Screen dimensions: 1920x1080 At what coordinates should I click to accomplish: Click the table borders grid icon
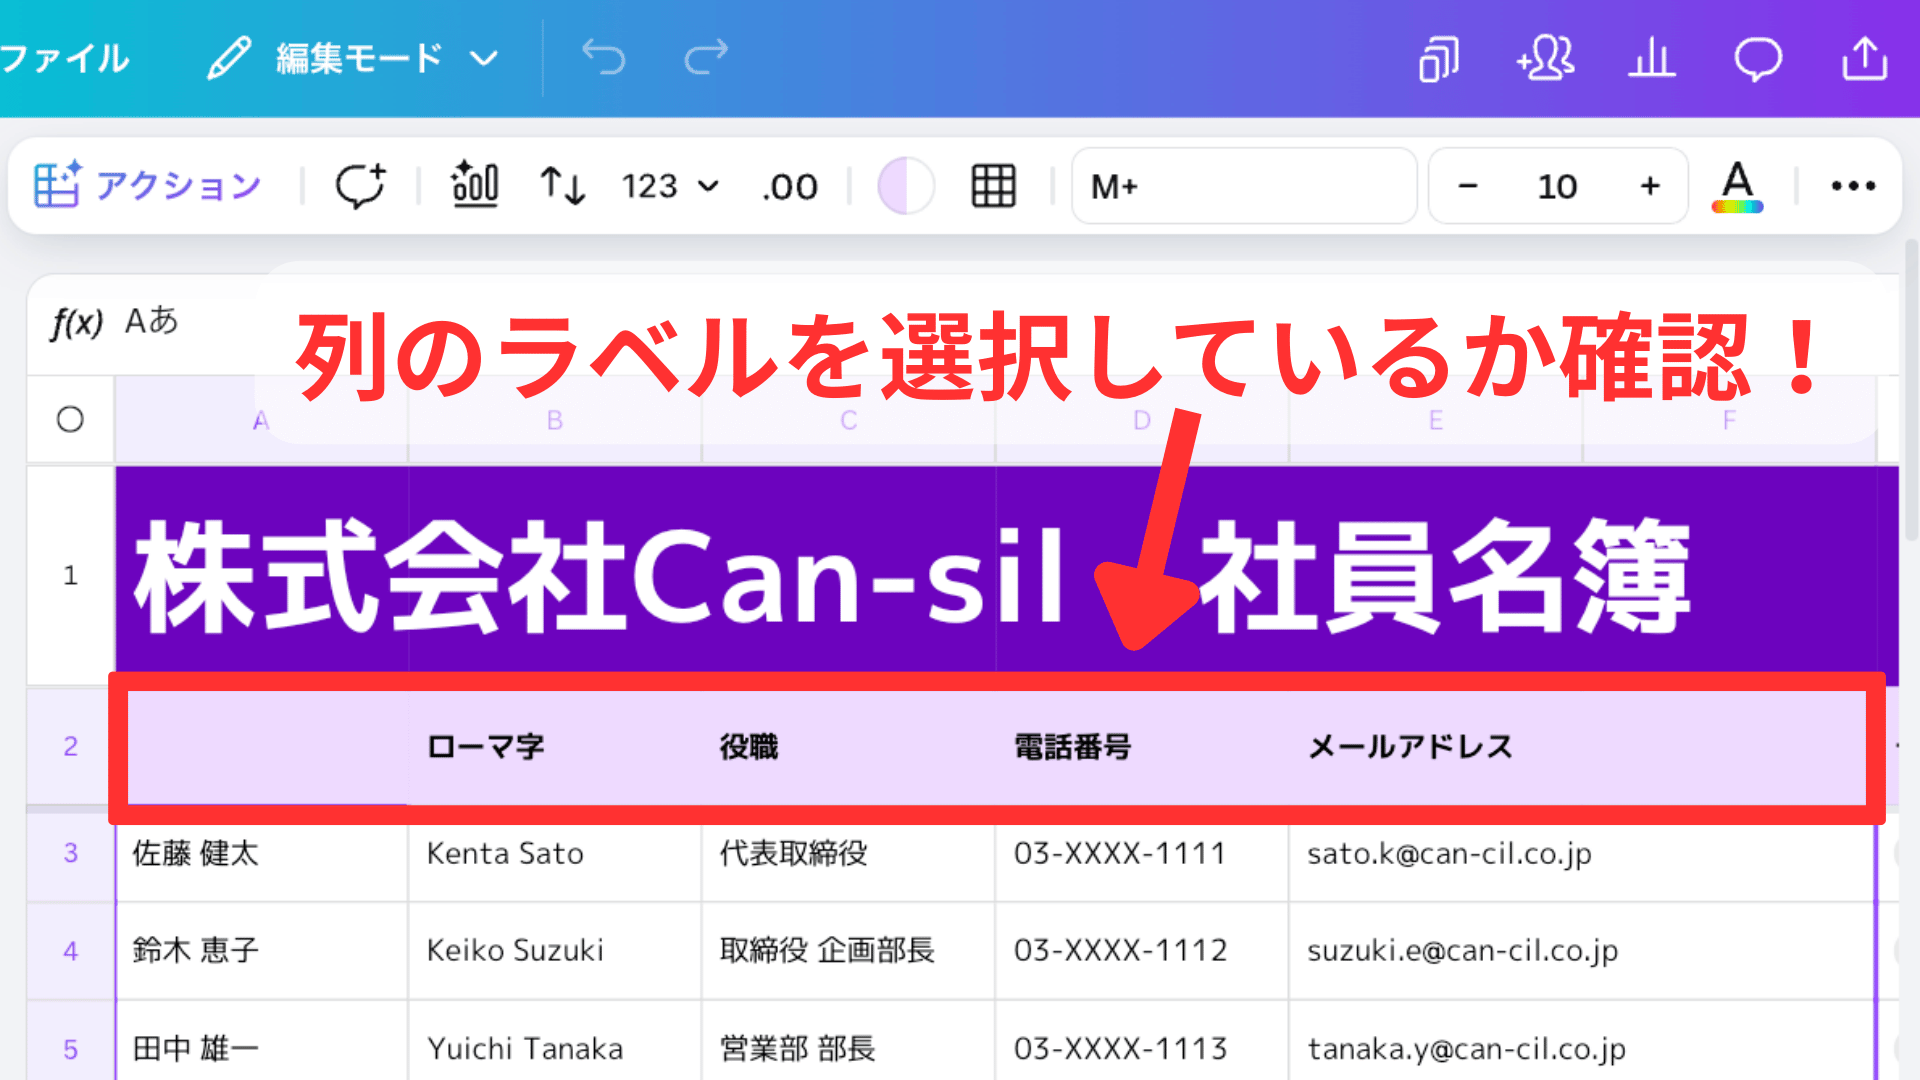(x=993, y=186)
